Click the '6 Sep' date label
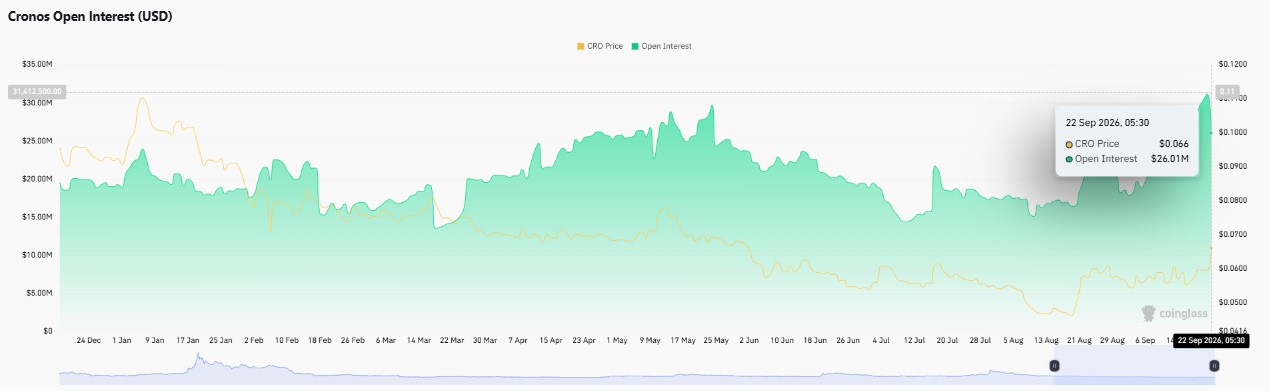 pyautogui.click(x=1144, y=340)
